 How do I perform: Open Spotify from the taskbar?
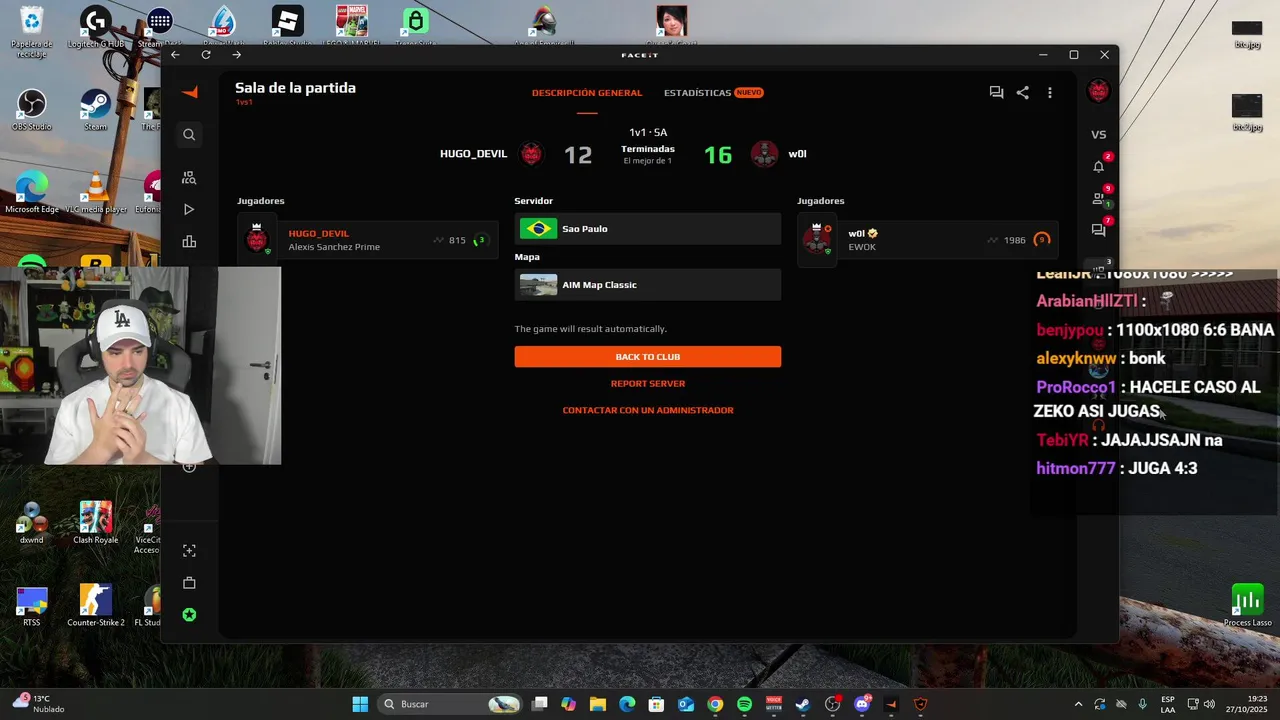click(x=744, y=704)
